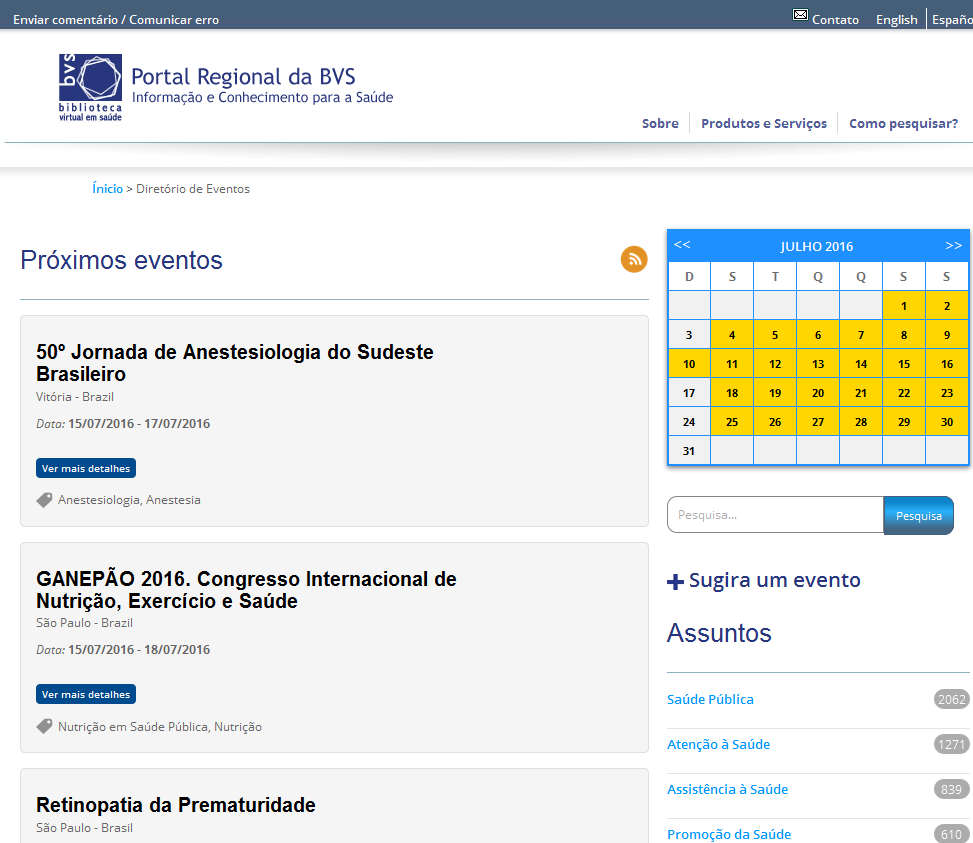973x843 pixels.
Task: Select July 20 in the calendar
Action: pos(818,393)
